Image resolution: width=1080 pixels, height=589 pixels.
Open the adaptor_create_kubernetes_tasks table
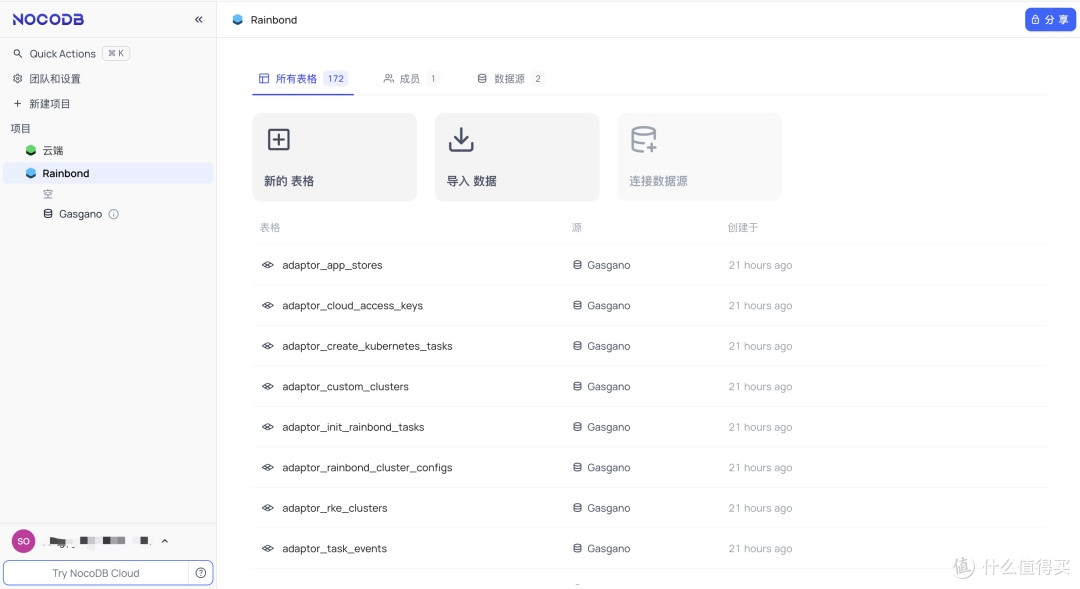[367, 346]
